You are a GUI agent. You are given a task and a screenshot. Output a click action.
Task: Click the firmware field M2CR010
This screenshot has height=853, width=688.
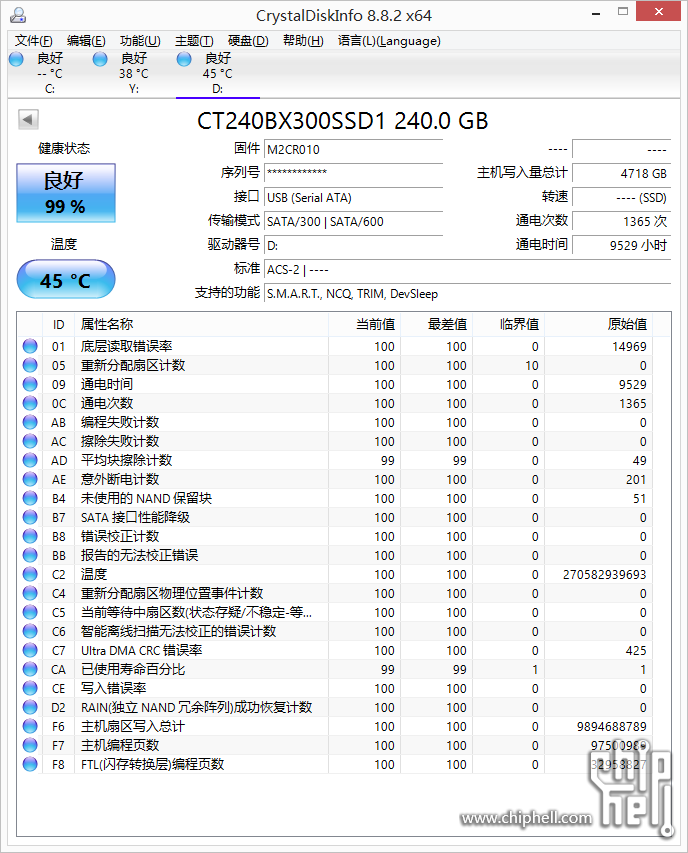coord(354,149)
